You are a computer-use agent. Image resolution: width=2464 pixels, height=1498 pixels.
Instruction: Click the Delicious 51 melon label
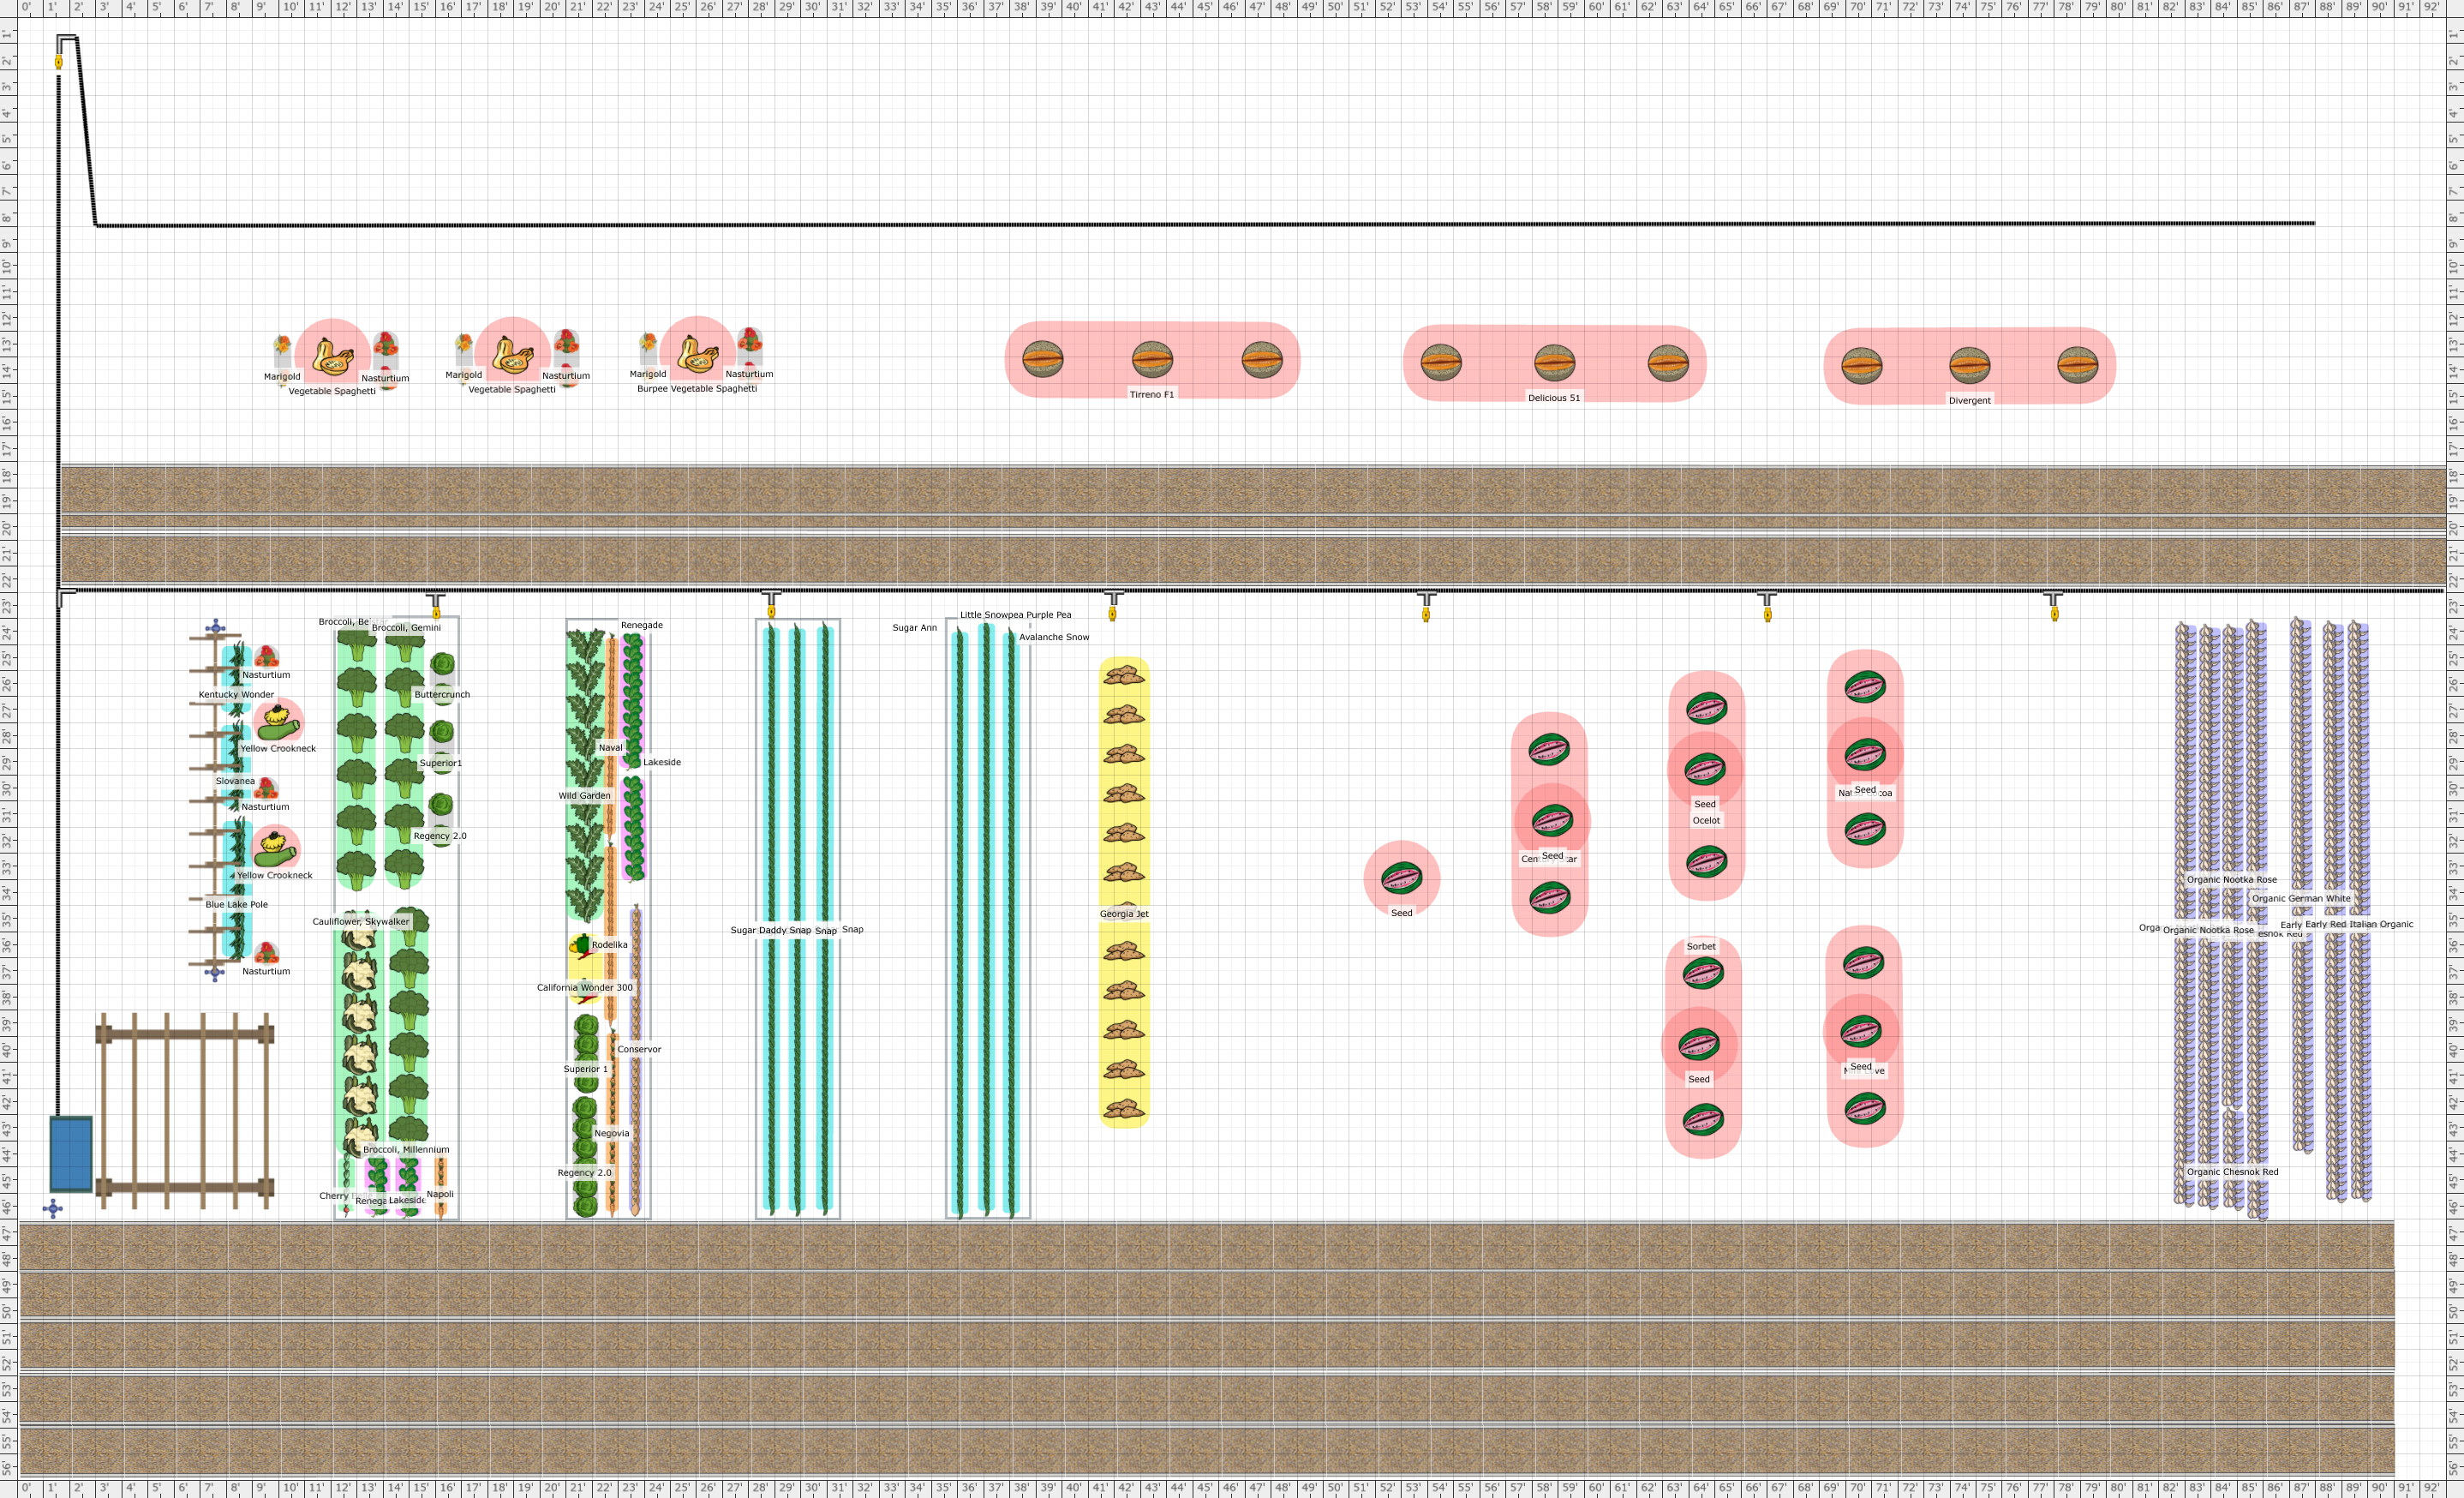[x=1553, y=398]
